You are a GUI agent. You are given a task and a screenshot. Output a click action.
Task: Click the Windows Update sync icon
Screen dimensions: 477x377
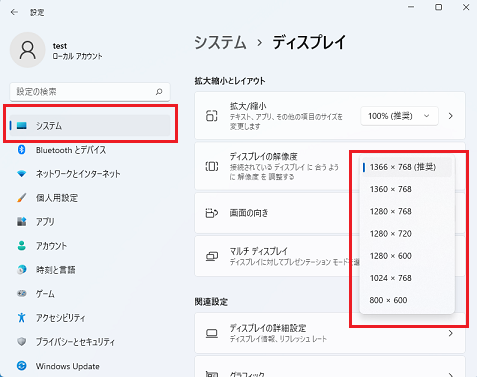(x=22, y=366)
